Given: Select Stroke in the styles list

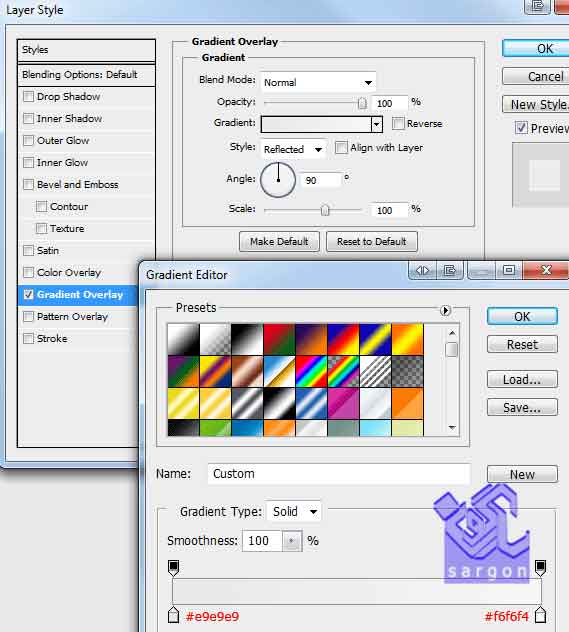Looking at the screenshot, I should [52, 339].
